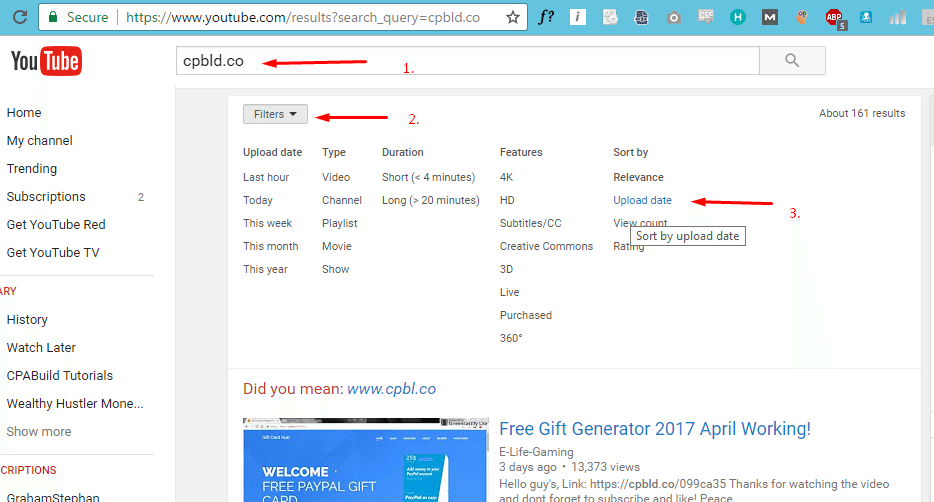Filter by the 3D feature

click(506, 269)
